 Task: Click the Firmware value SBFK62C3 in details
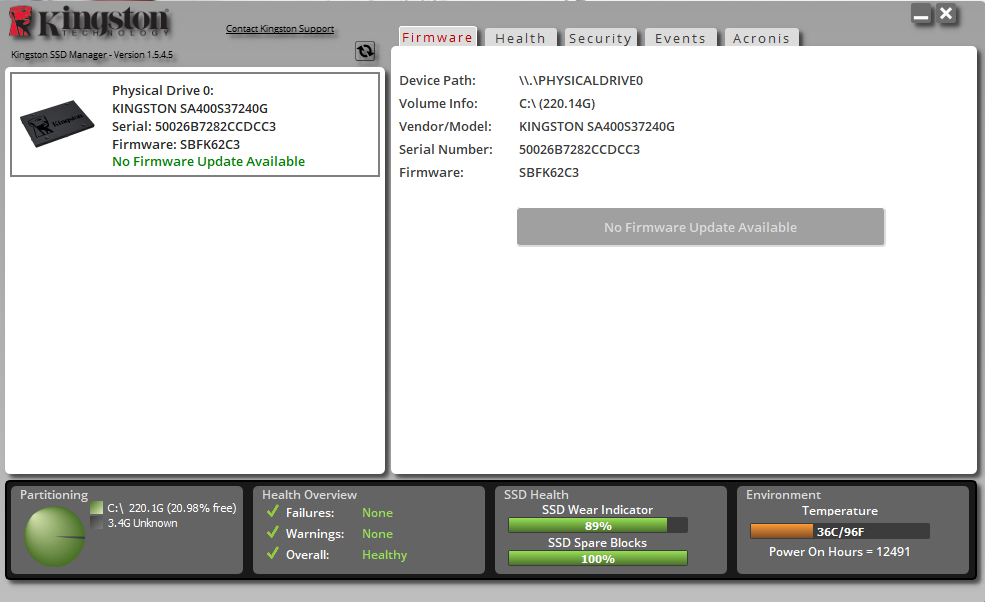(x=549, y=172)
